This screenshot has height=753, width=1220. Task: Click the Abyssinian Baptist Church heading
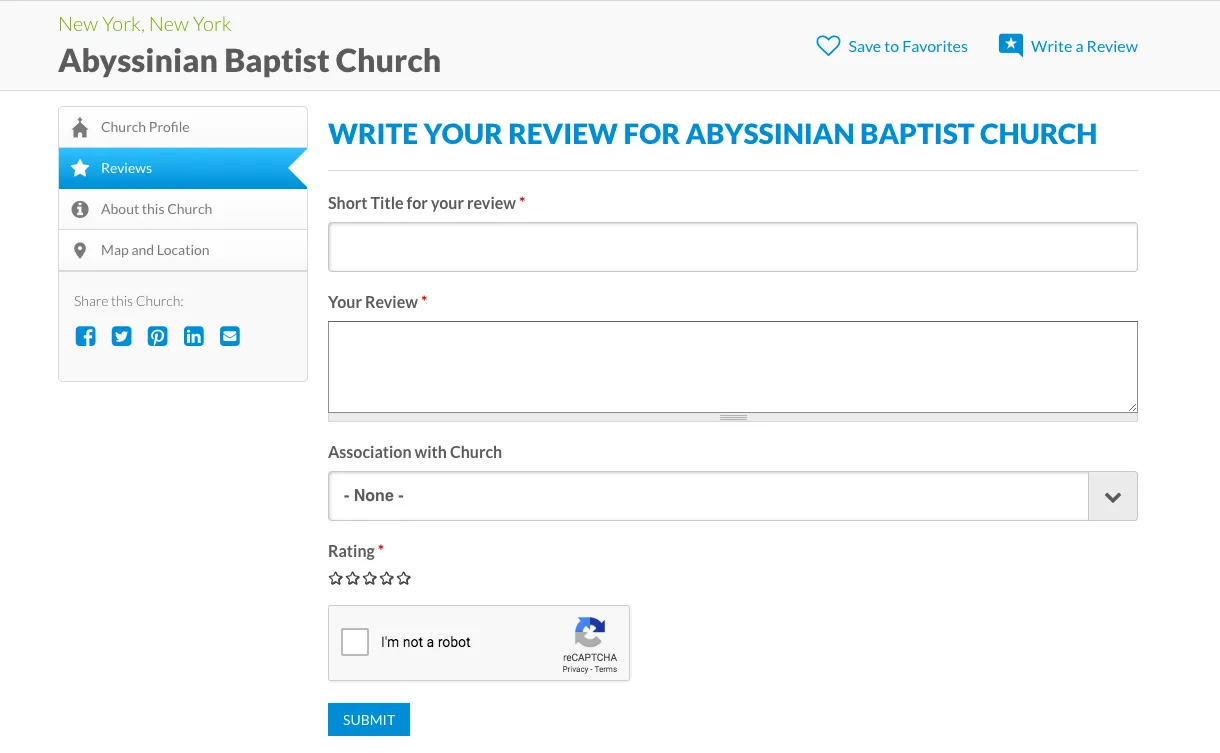tap(249, 61)
